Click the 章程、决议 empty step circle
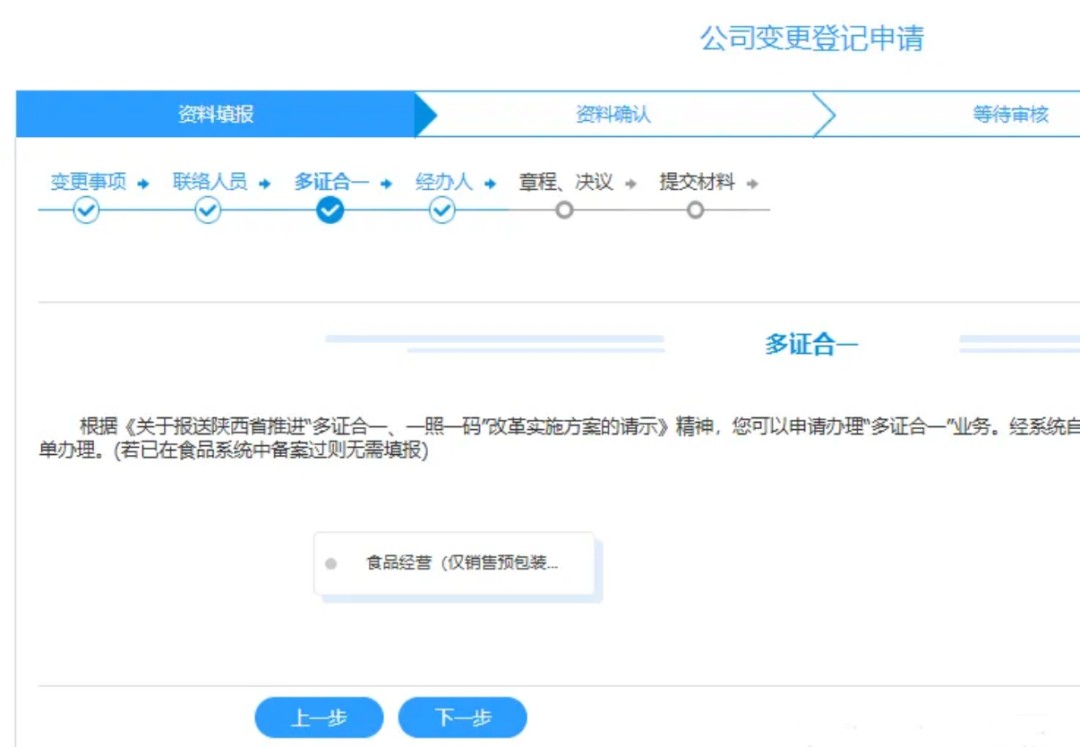 pyautogui.click(x=564, y=210)
